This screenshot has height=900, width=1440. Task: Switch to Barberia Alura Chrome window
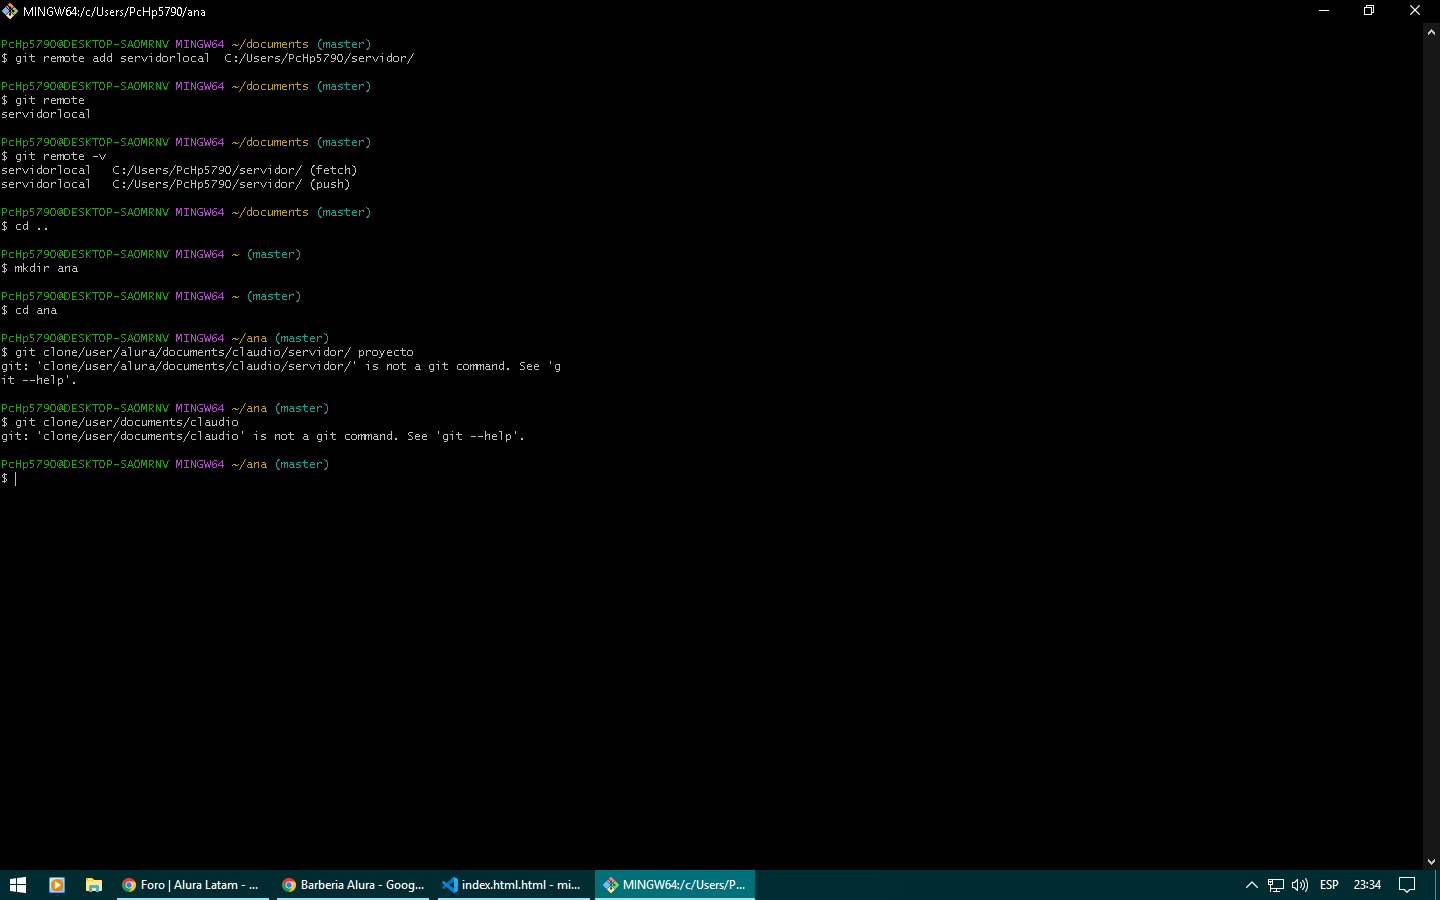point(353,885)
